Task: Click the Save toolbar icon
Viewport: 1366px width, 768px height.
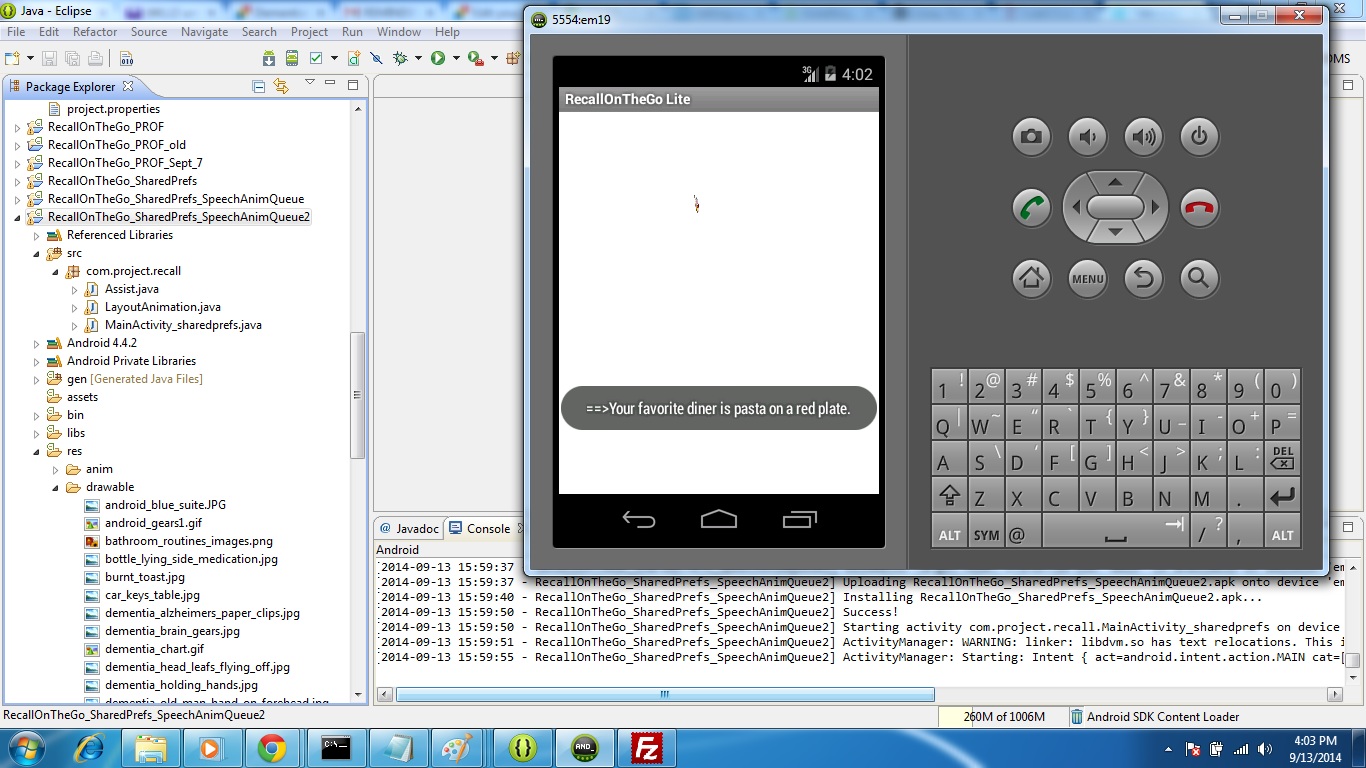Action: tap(50, 58)
